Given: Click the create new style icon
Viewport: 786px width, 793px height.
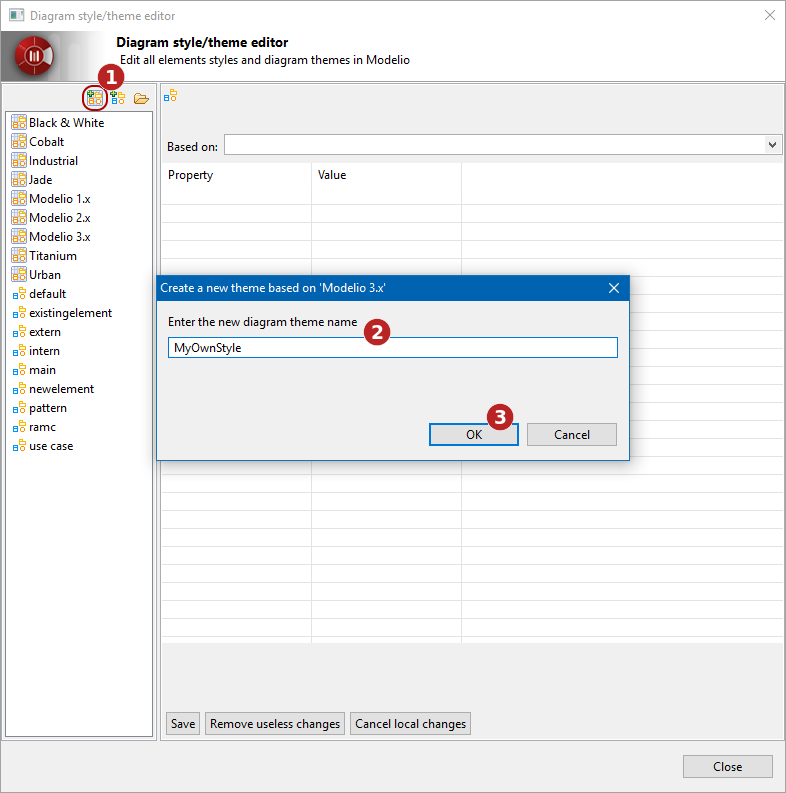Looking at the screenshot, I should click(x=118, y=98).
